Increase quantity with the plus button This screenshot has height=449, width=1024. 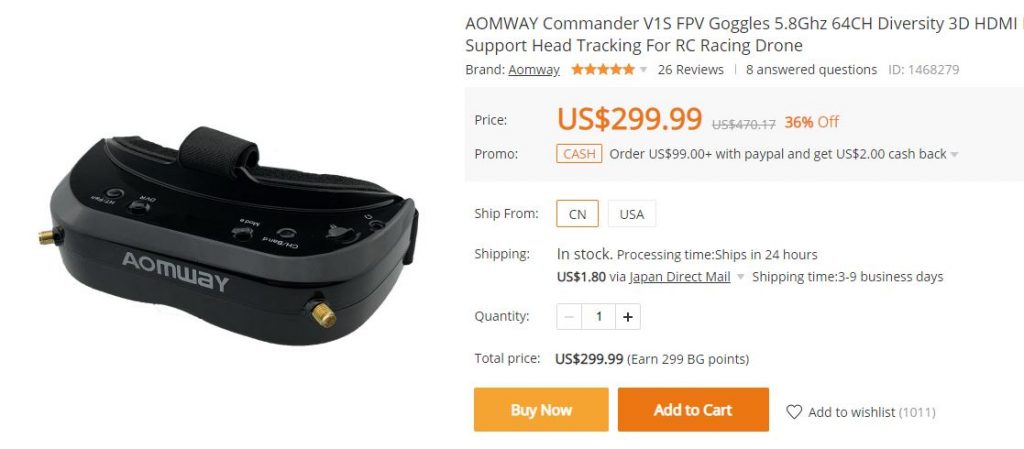click(x=628, y=317)
